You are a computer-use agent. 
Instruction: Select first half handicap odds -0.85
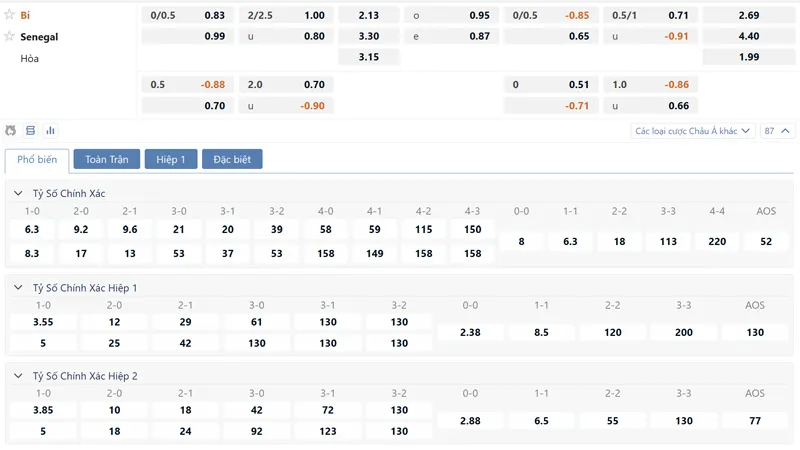pos(551,15)
